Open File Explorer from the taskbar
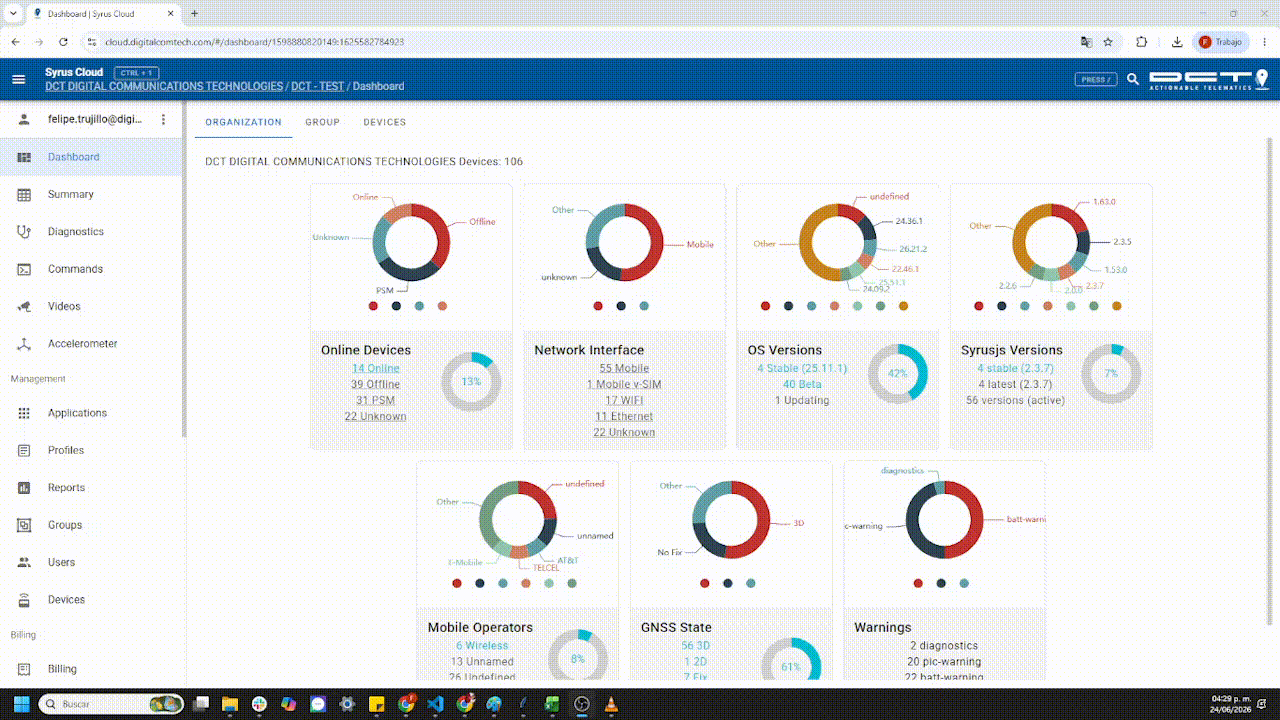 click(230, 704)
